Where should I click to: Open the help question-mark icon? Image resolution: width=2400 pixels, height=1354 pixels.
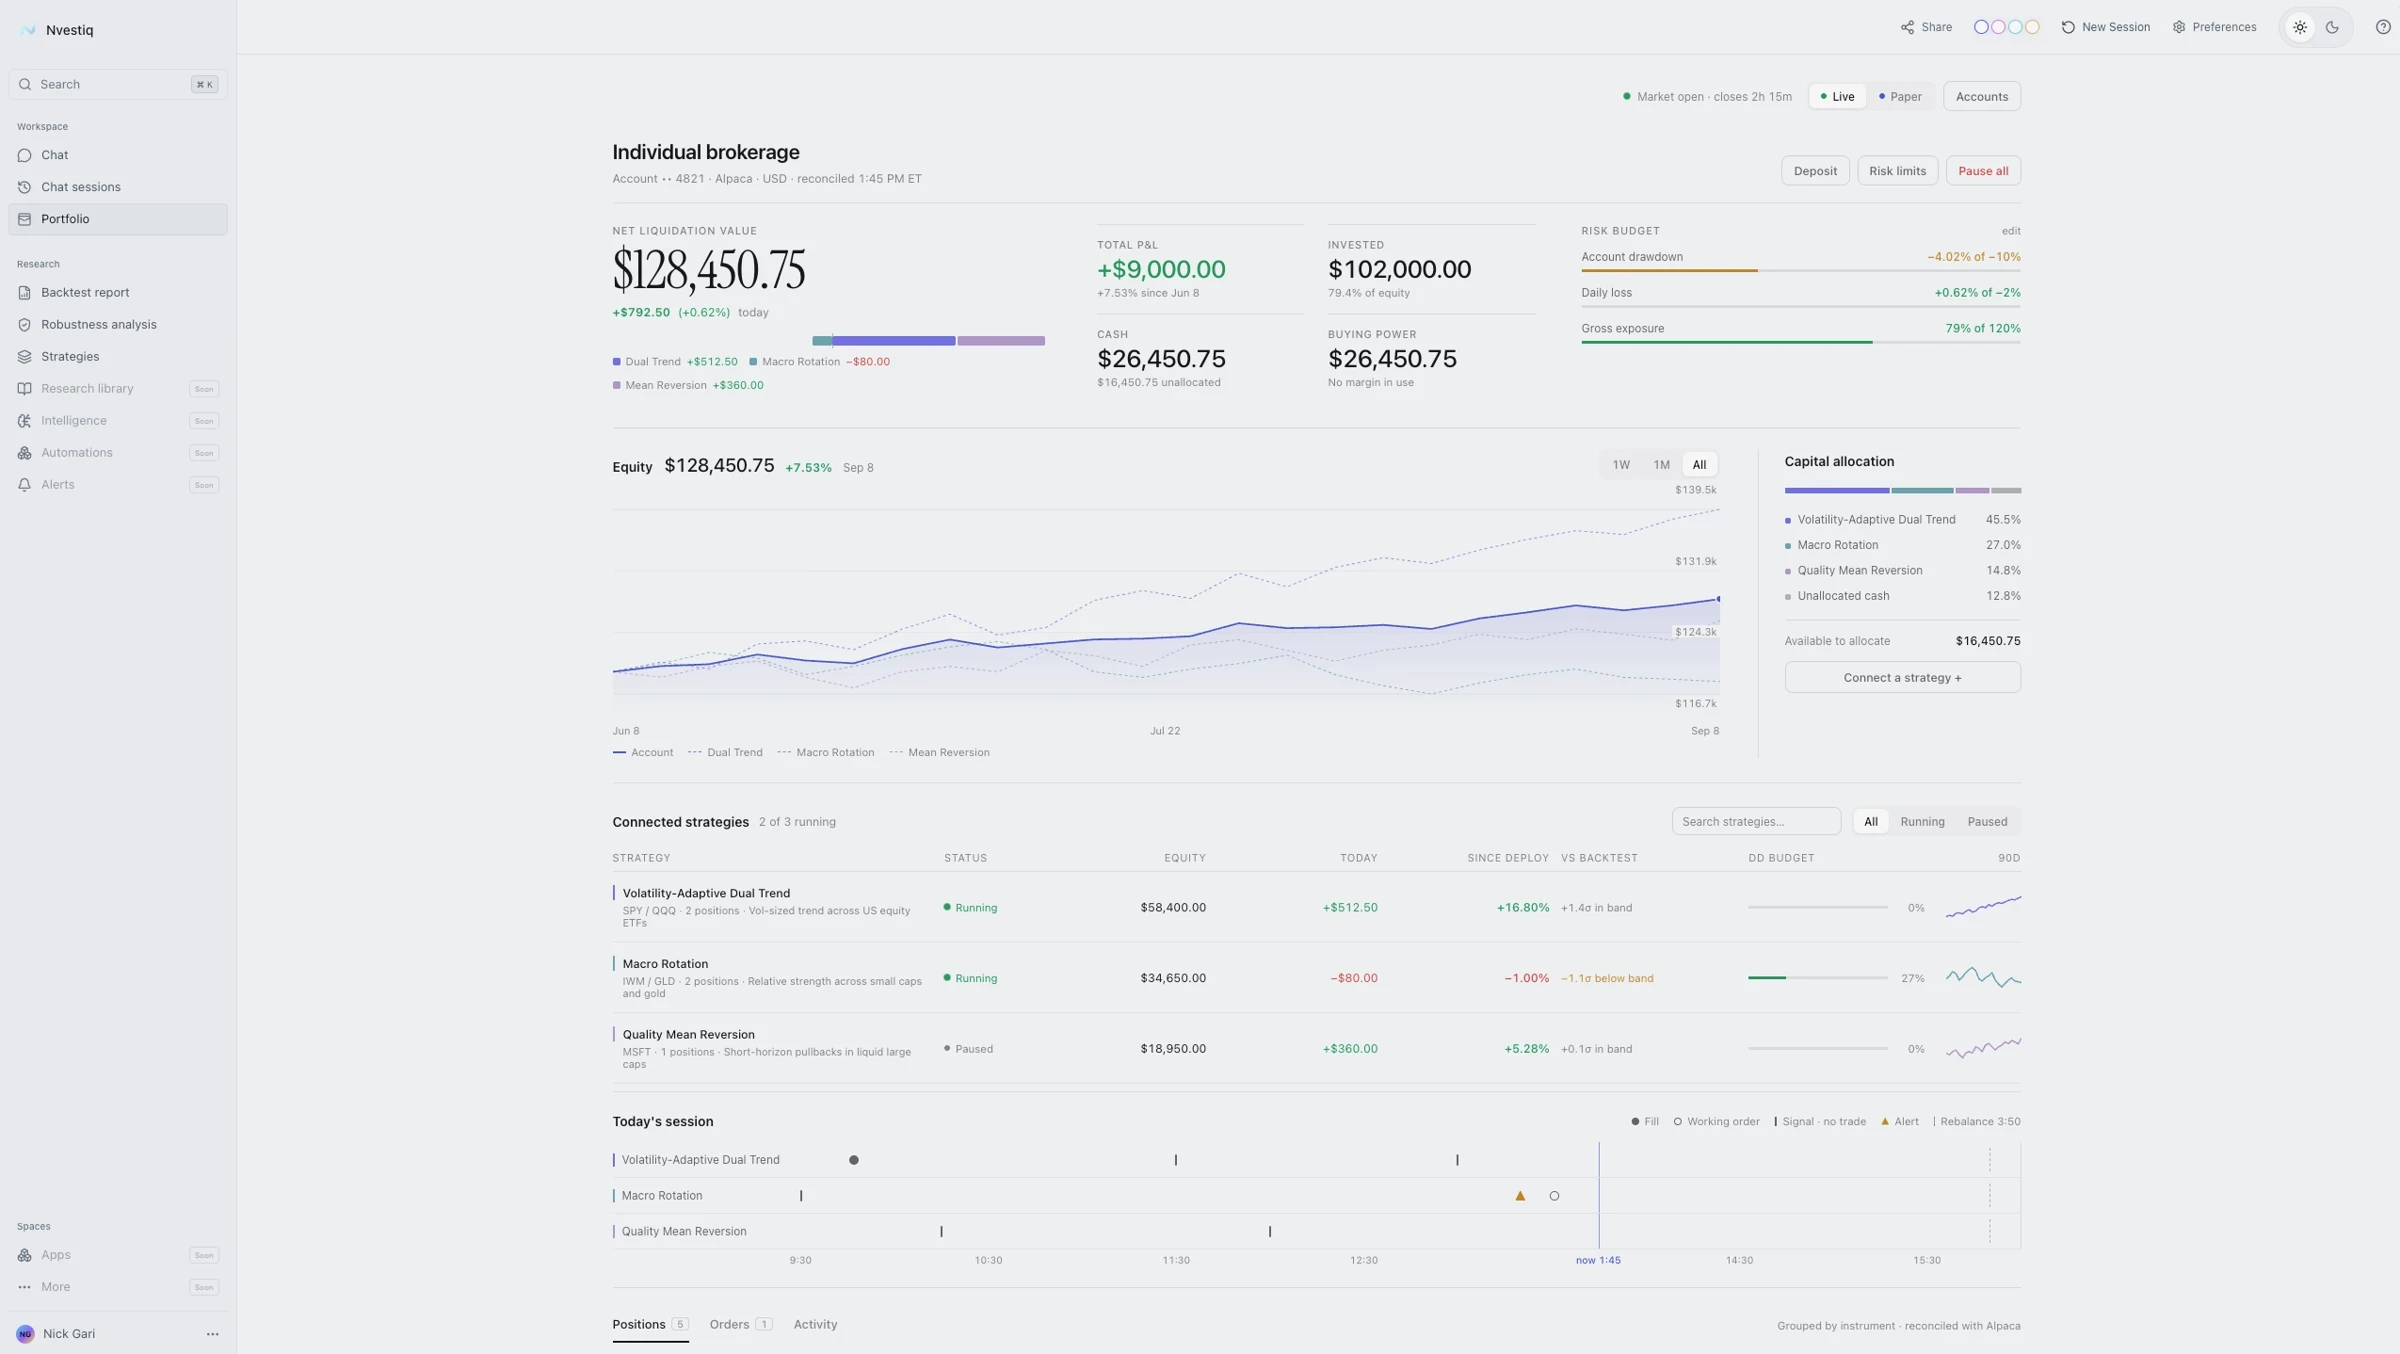point(2383,28)
